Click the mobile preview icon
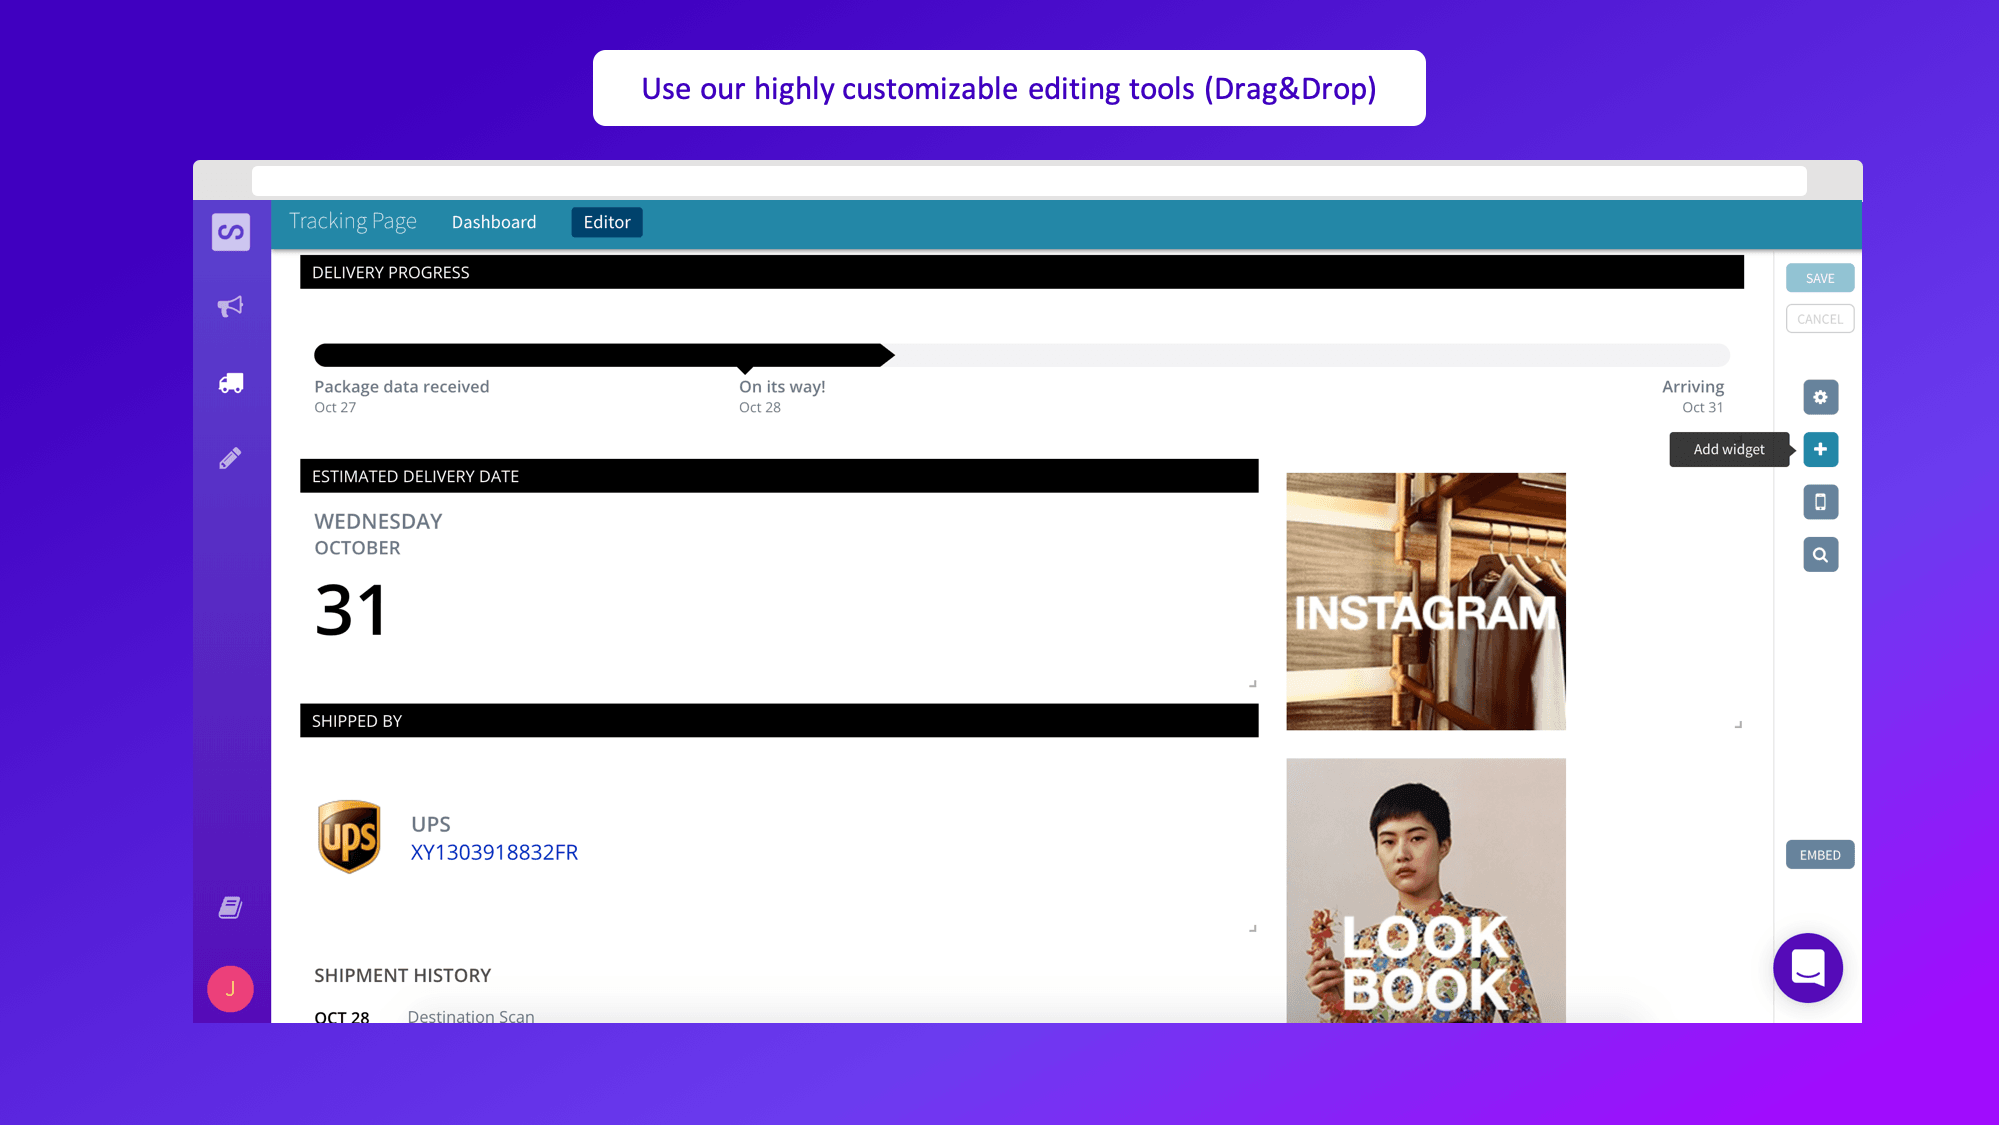 [1819, 501]
